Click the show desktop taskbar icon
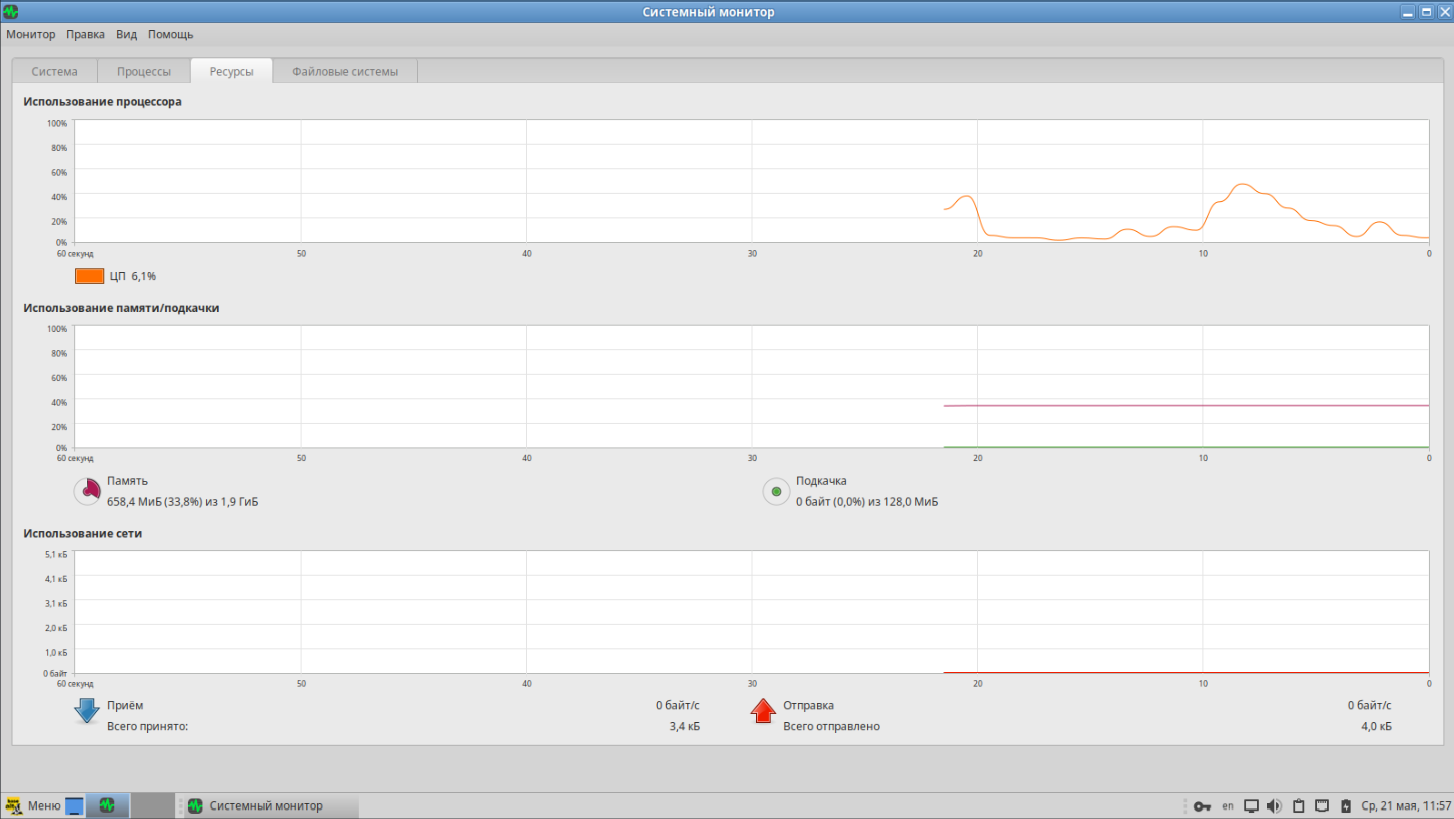Image resolution: width=1454 pixels, height=819 pixels. (74, 806)
